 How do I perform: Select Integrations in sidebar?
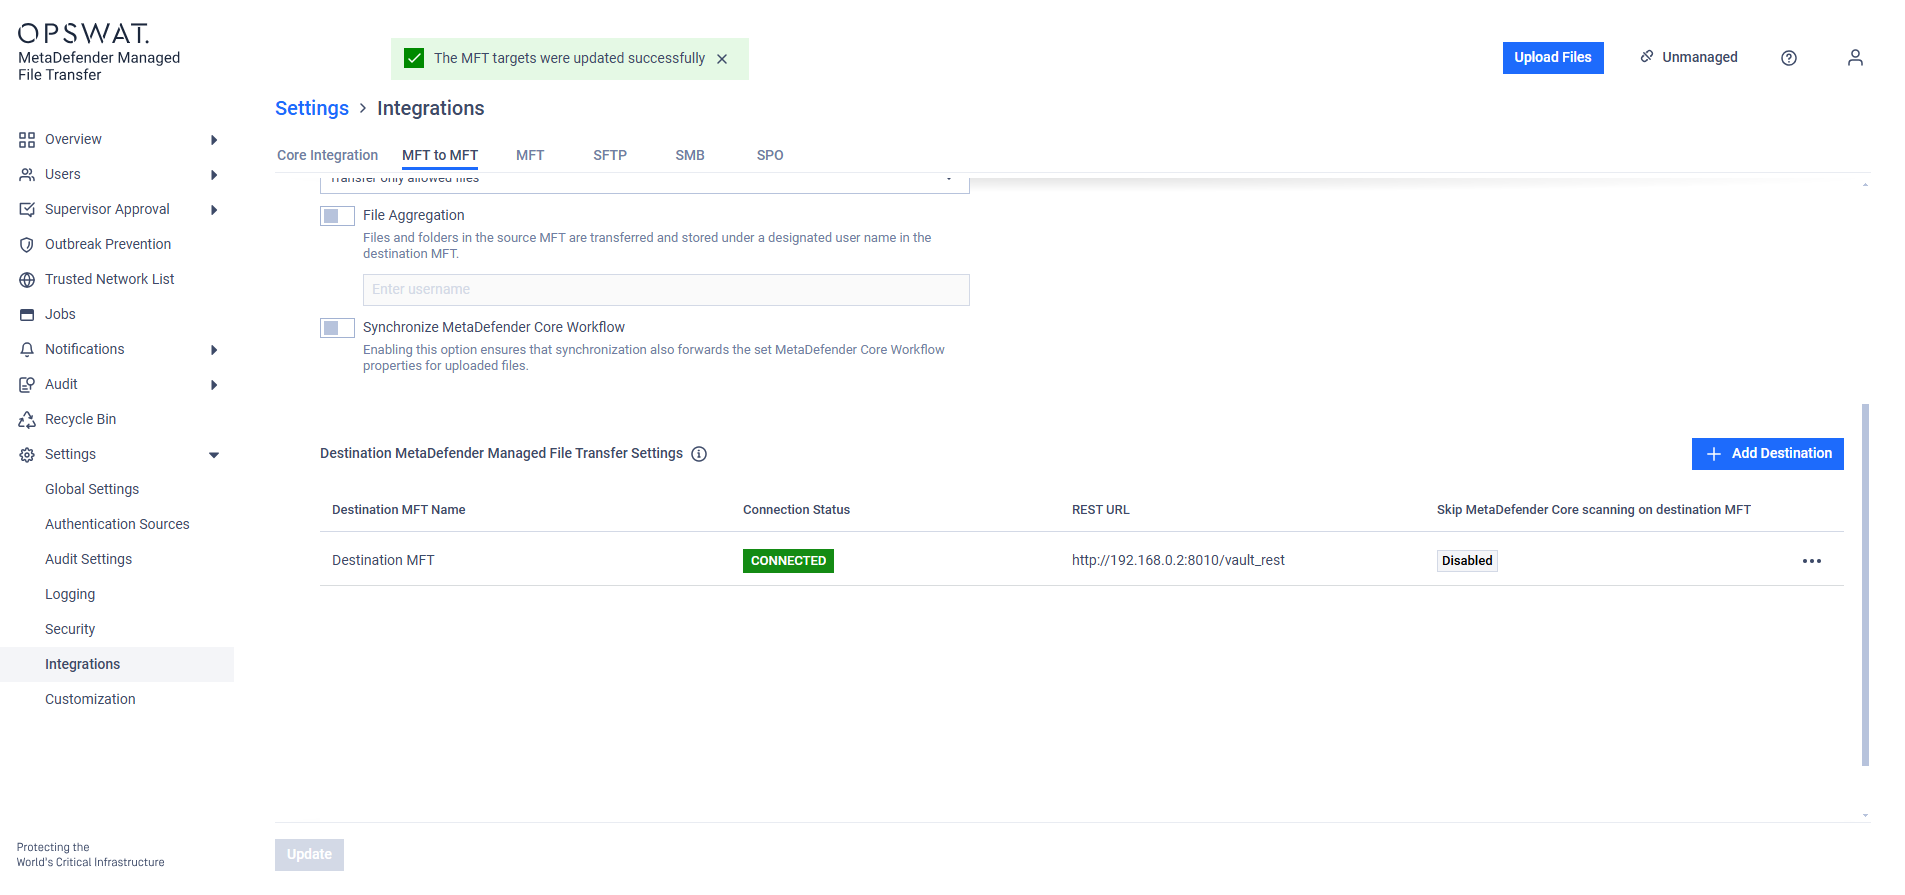117,664
